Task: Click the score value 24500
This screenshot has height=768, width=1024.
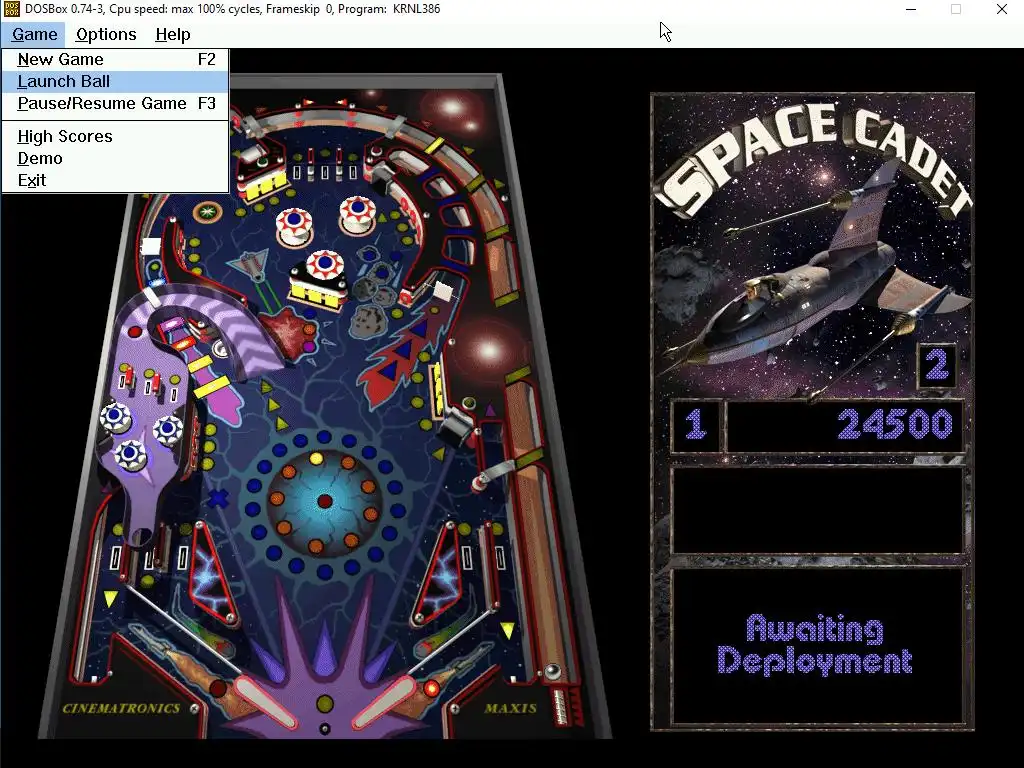Action: pos(895,424)
